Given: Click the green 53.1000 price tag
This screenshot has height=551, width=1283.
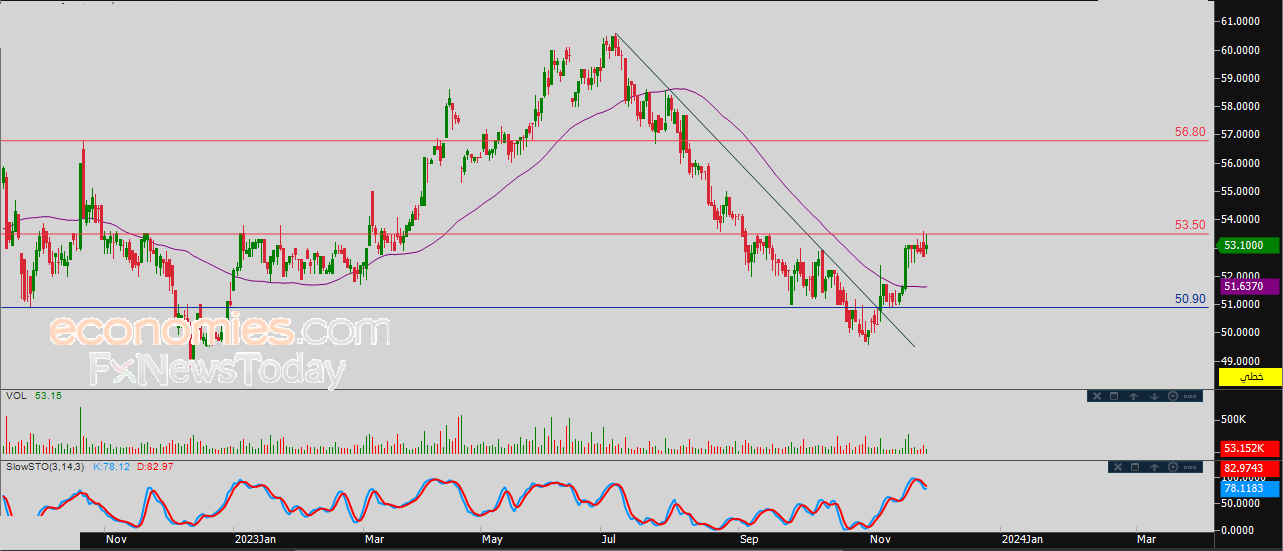Looking at the screenshot, I should tap(1246, 244).
